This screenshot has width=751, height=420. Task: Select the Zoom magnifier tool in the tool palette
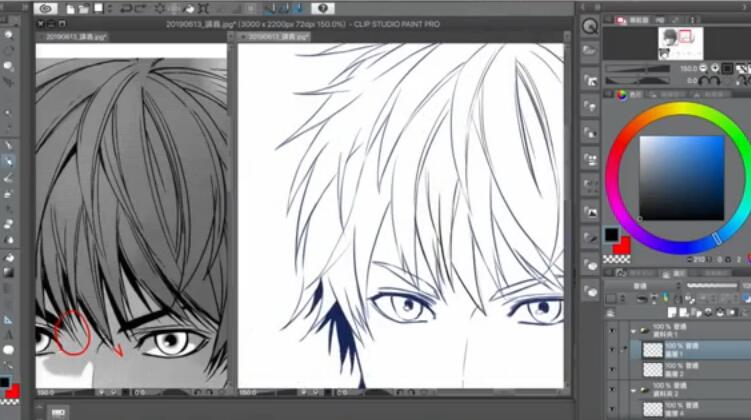pyautogui.click(x=9, y=34)
